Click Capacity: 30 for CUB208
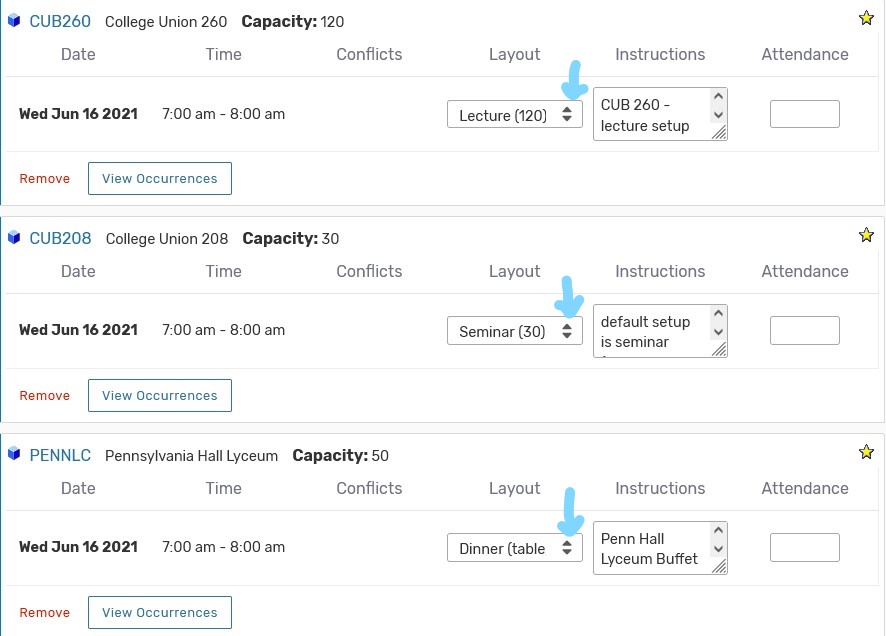This screenshot has width=886, height=636. 290,239
